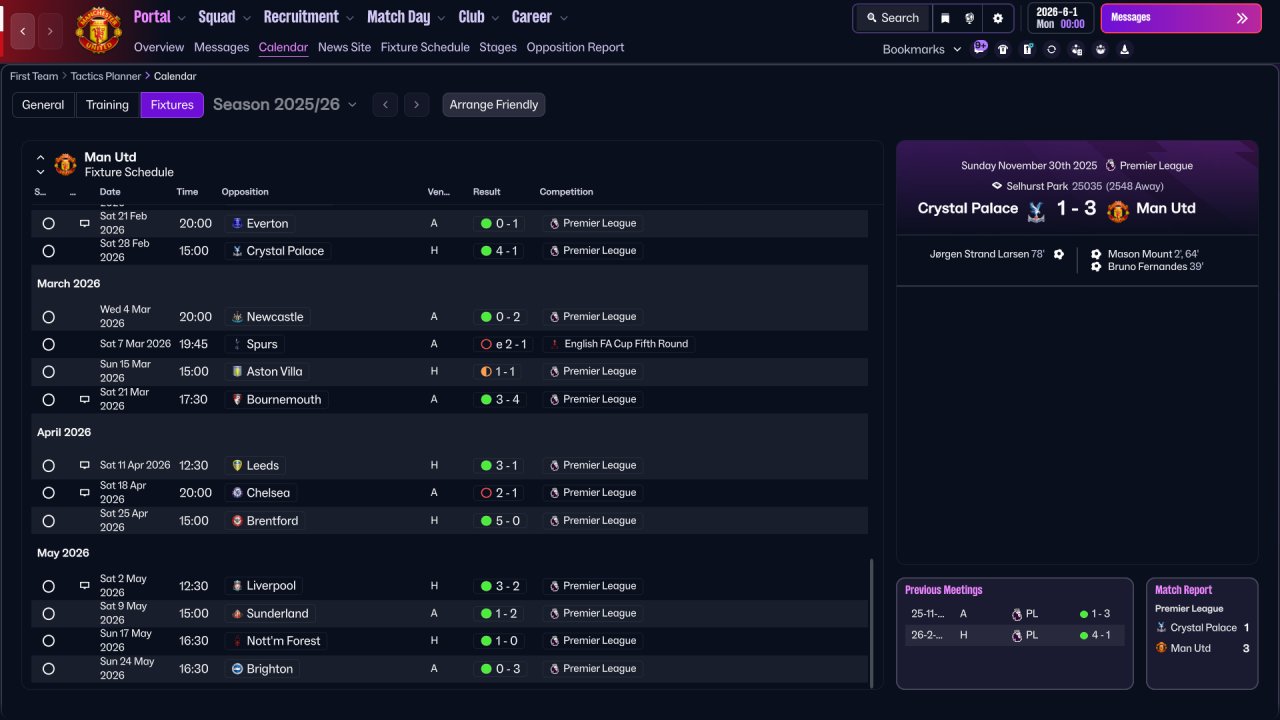The width and height of the screenshot is (1280, 720).
Task: Click the Everton club badge in fixtures list
Action: [237, 223]
